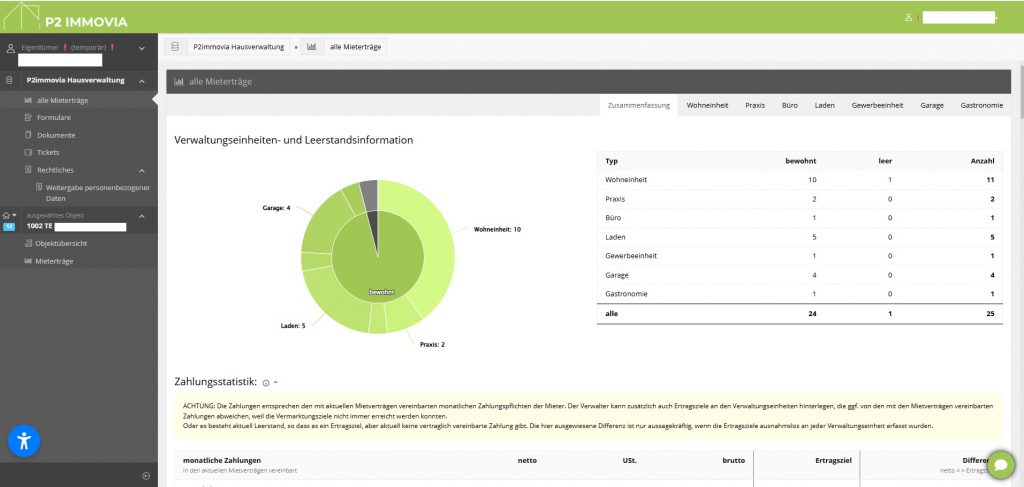Click the user profile icon at top right

coord(908,17)
